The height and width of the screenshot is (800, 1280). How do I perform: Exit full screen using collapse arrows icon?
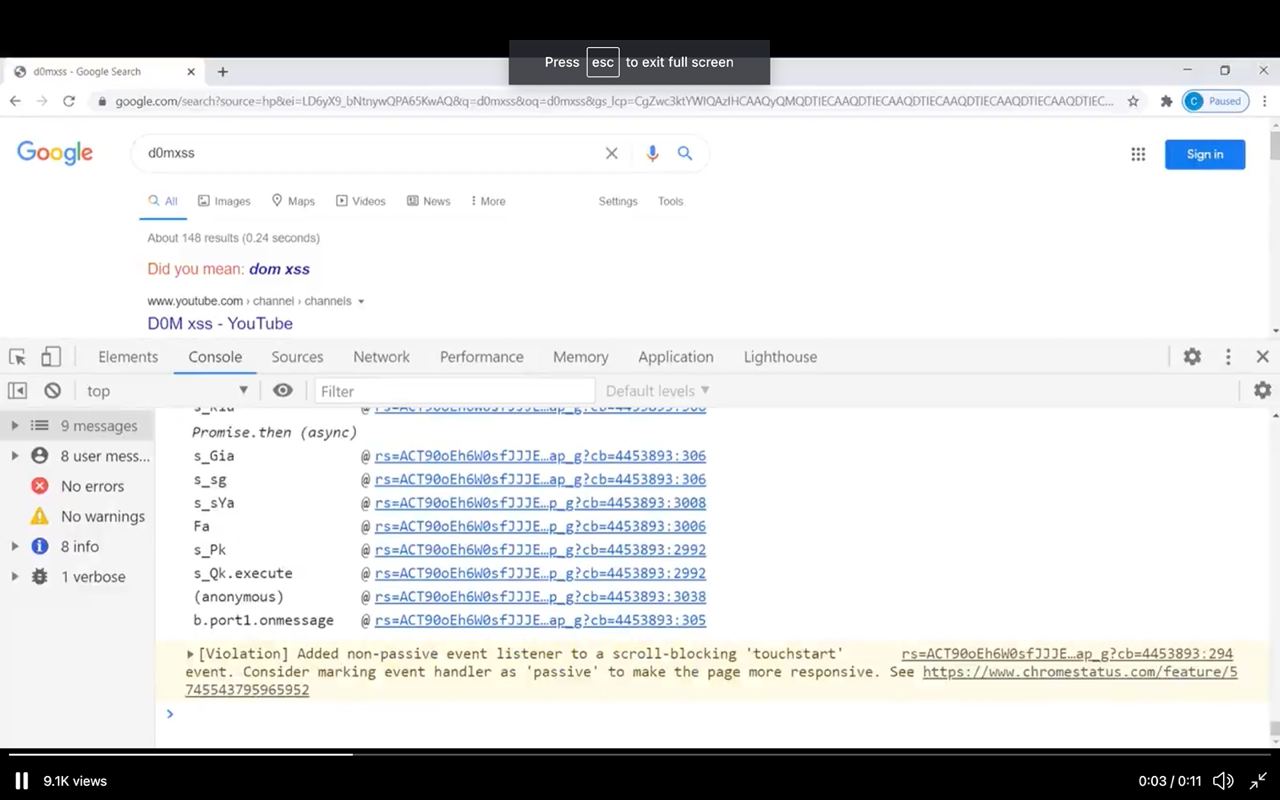(x=1258, y=781)
